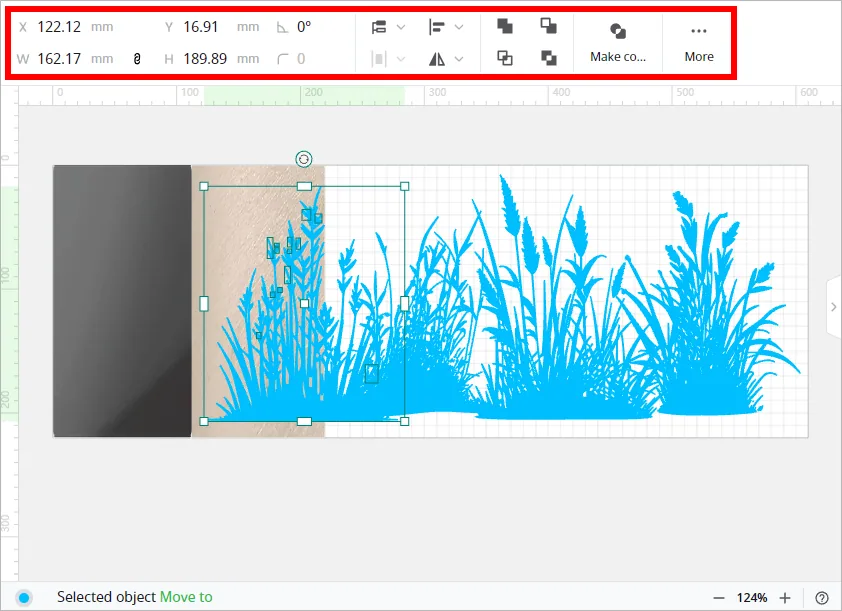Click the top-left selection resize handle
842x611 pixels.
[204, 186]
